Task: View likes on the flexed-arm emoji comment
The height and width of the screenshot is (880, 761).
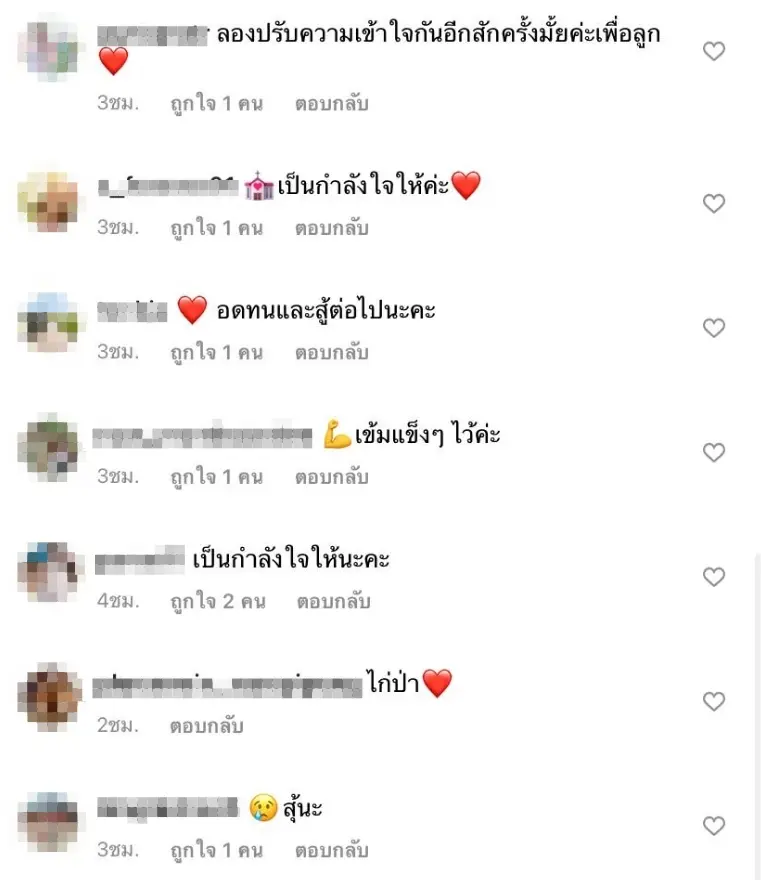Action: (217, 477)
